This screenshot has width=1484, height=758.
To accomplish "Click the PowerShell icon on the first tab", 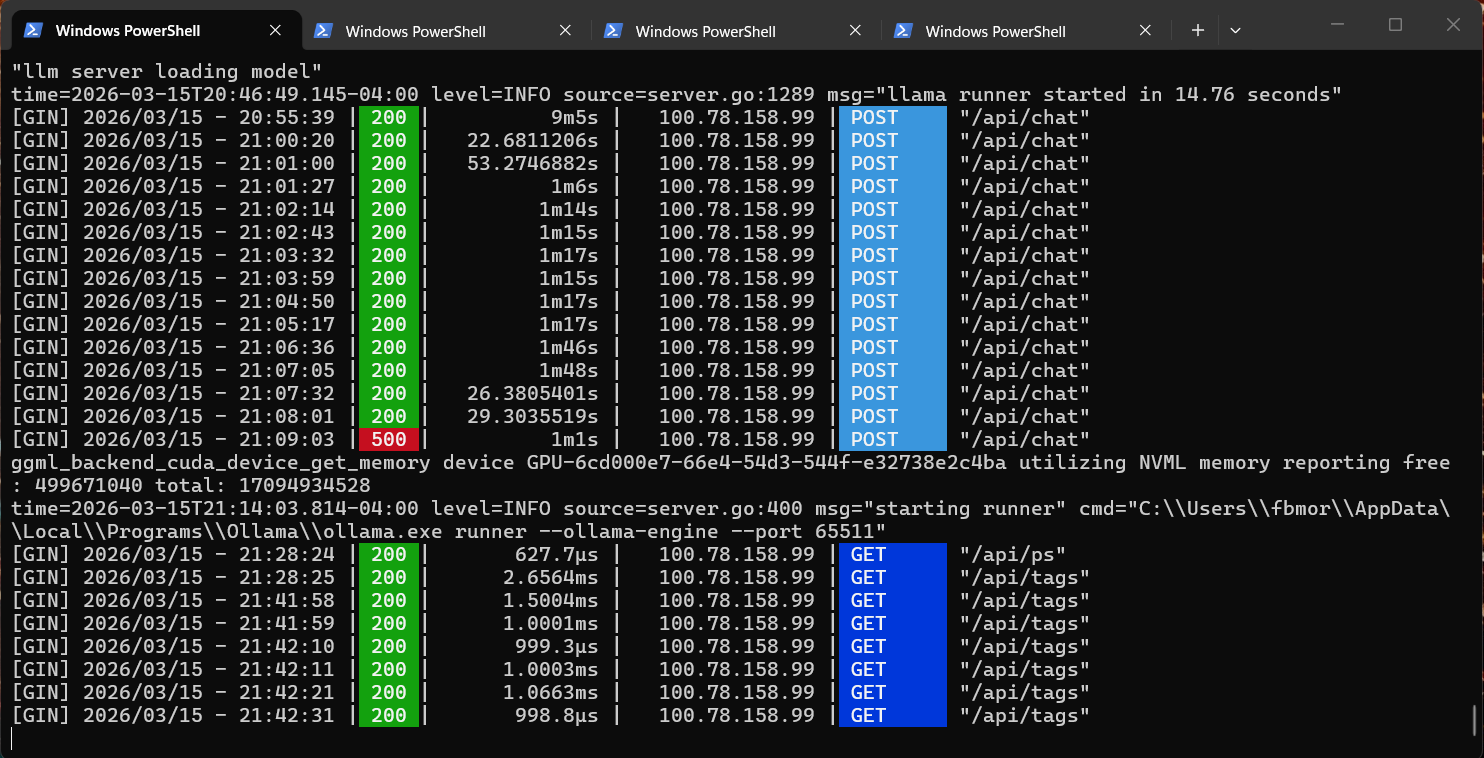I will (x=33, y=31).
